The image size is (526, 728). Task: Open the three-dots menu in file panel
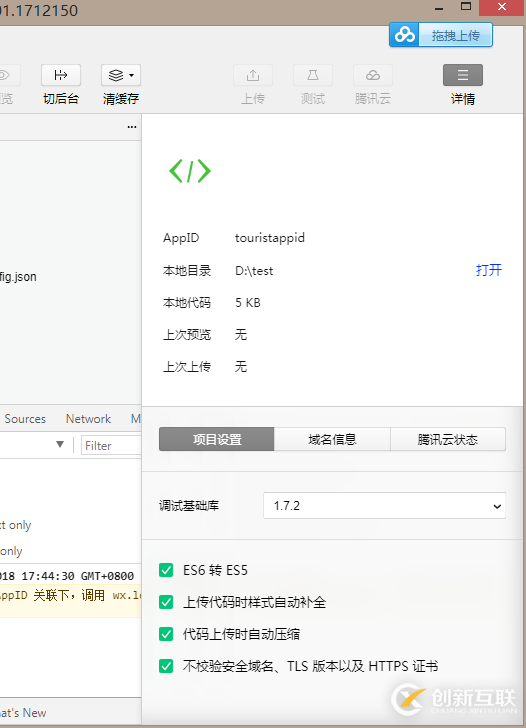132,127
